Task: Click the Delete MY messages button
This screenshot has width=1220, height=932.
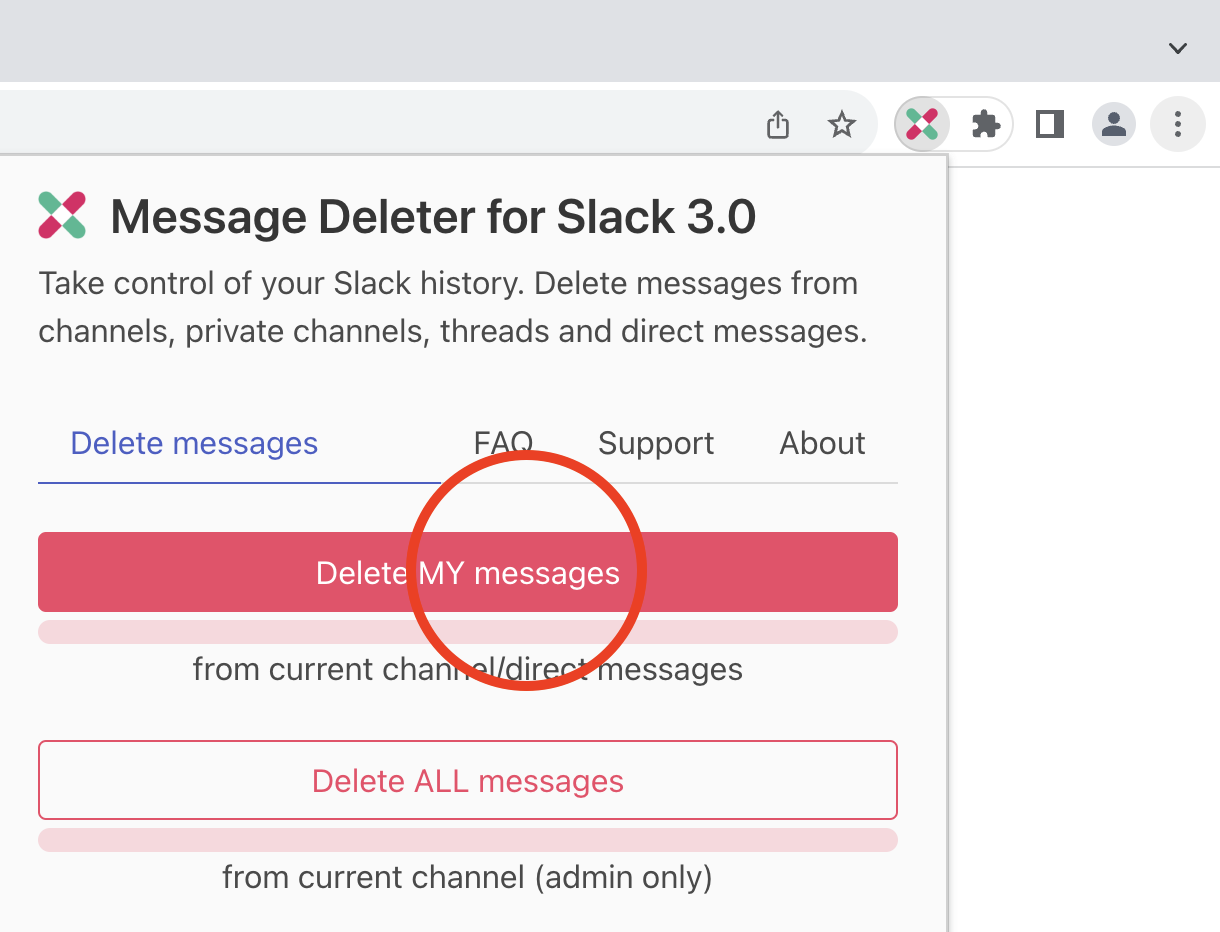Action: (x=468, y=572)
